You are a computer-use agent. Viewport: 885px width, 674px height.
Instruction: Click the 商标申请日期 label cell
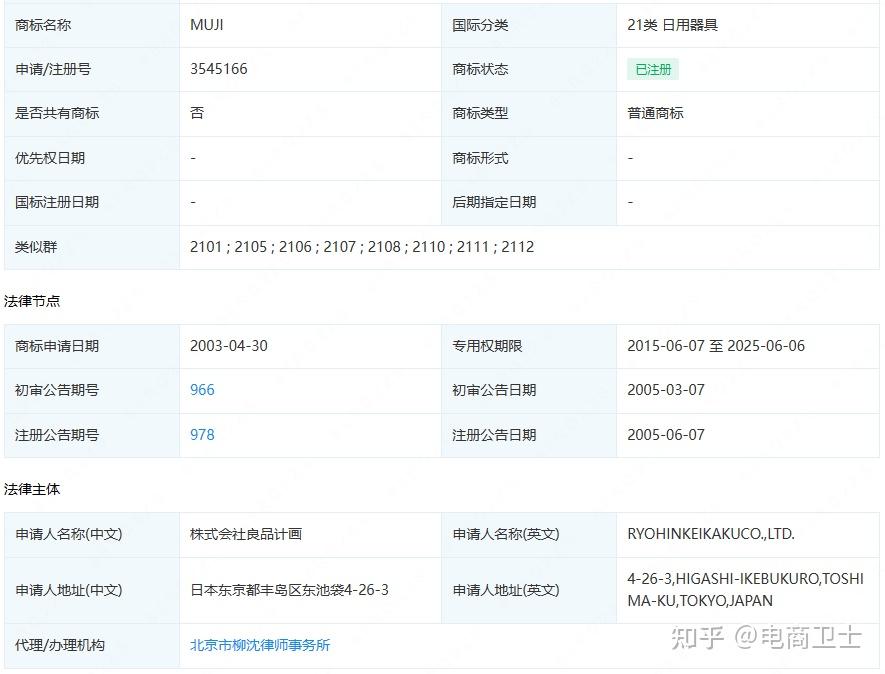pyautogui.click(x=92, y=346)
